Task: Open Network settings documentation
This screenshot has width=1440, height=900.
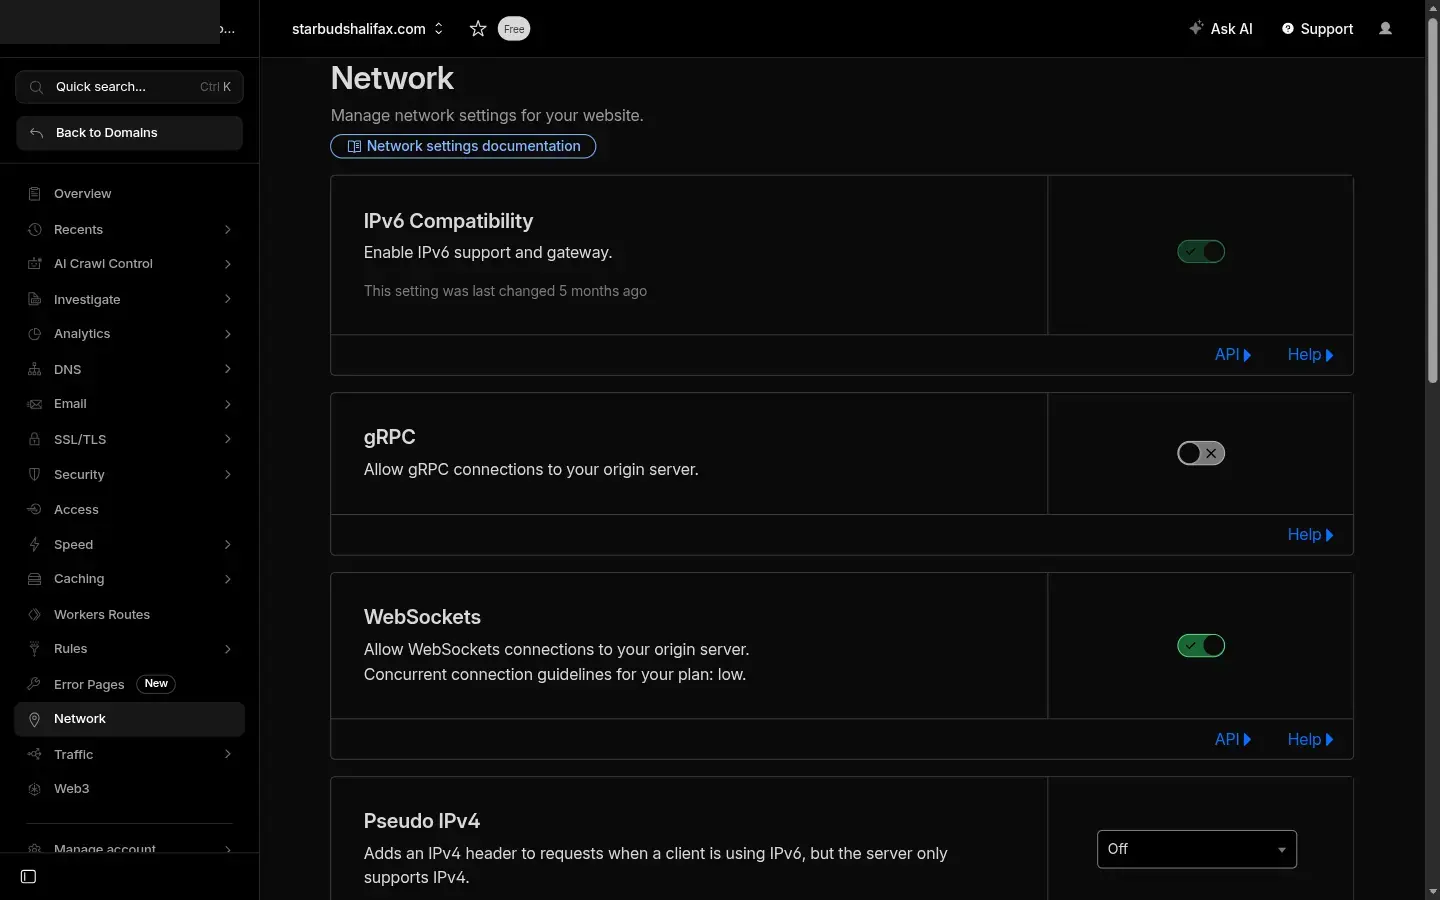Action: click(462, 146)
